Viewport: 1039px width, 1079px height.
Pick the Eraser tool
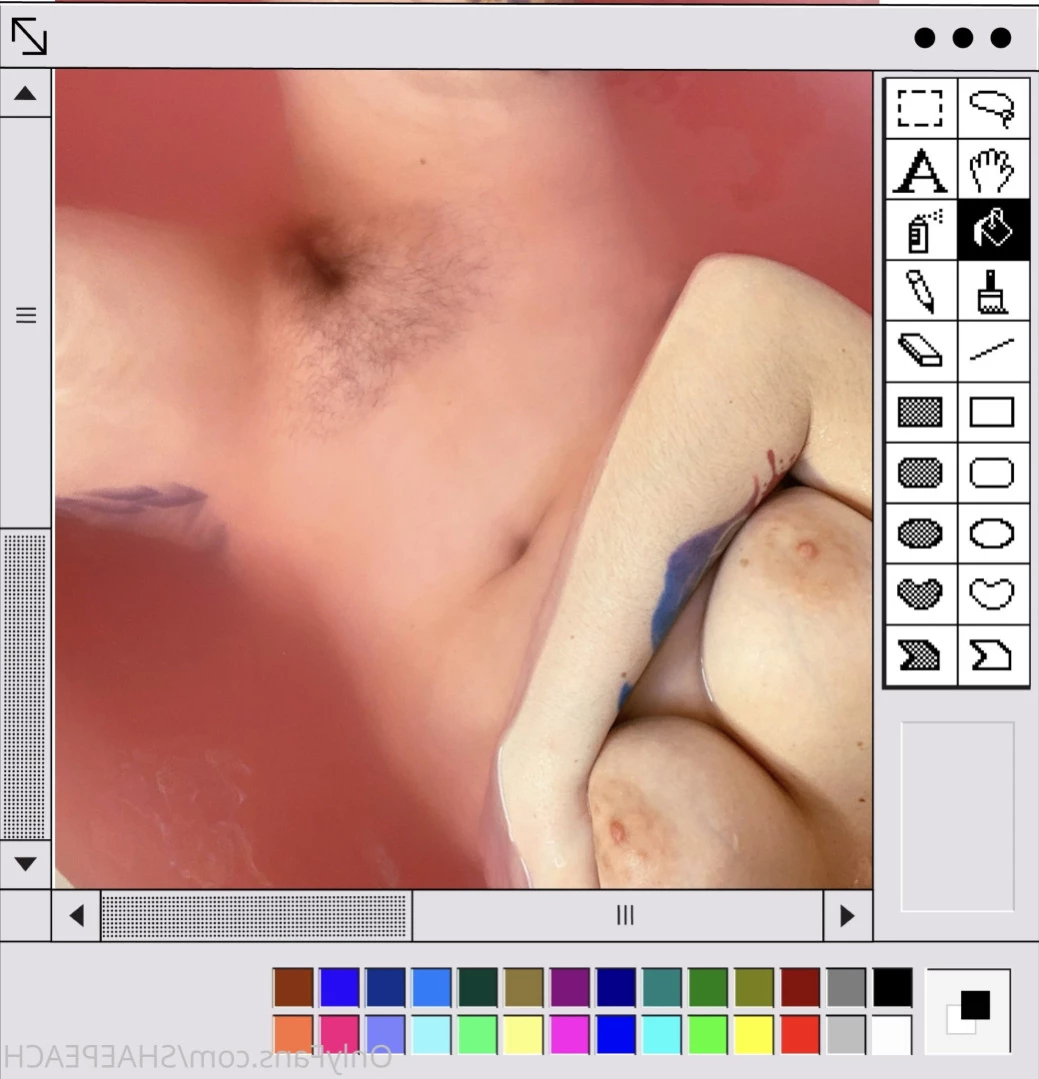coord(920,351)
